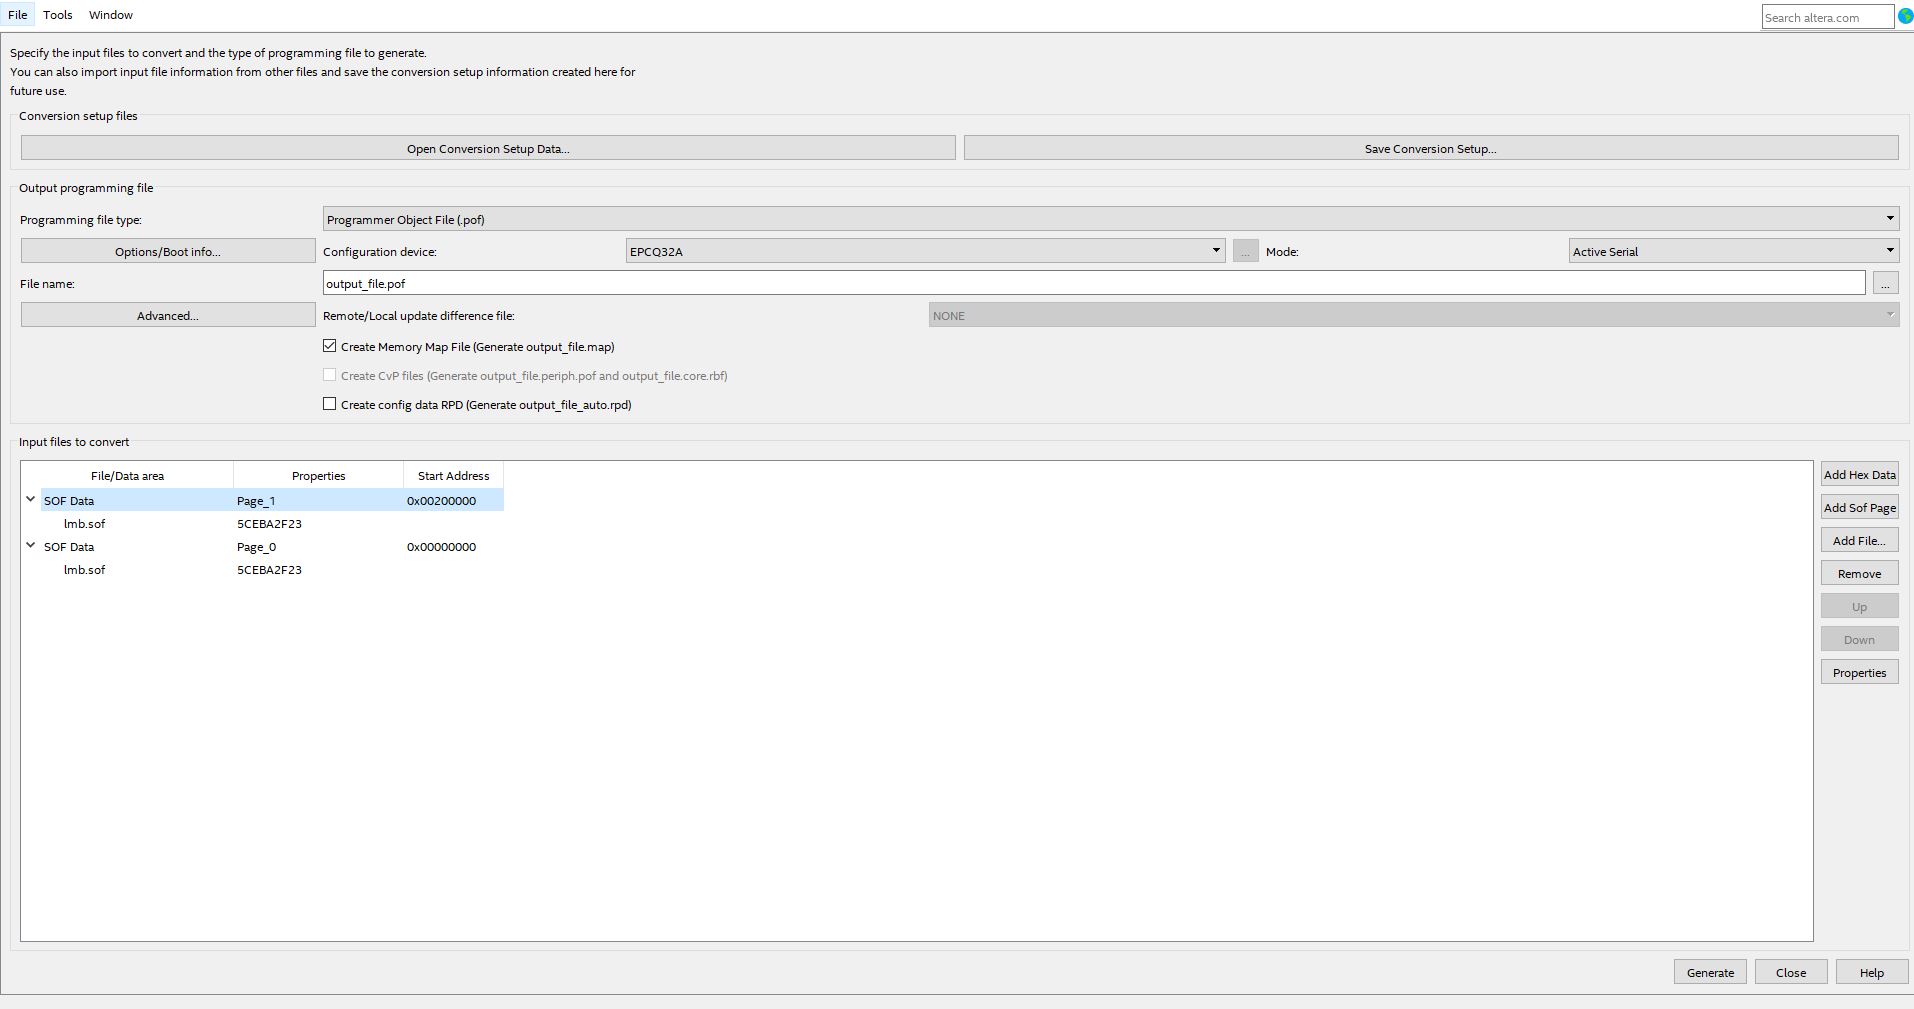Viewport: 1914px width, 1009px height.
Task: Click Page_0 in the Properties column
Action: click(256, 546)
